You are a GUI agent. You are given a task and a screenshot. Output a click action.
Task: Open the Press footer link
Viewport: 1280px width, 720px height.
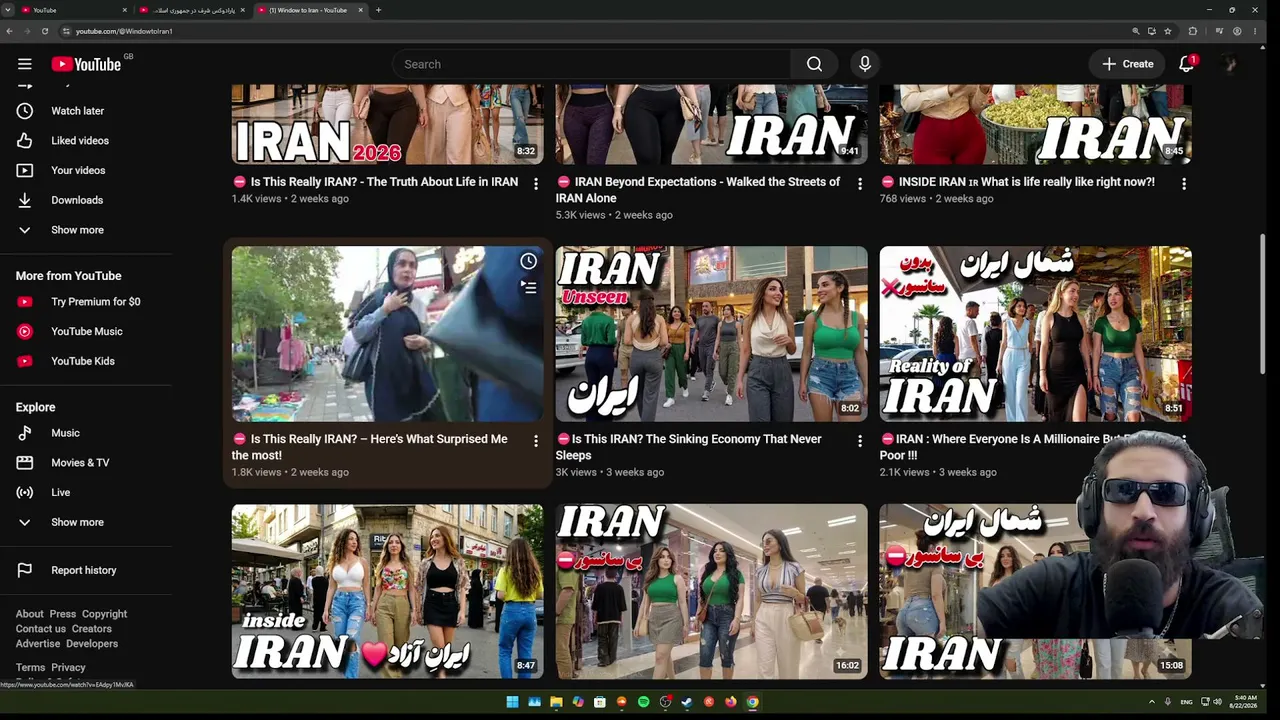(63, 614)
